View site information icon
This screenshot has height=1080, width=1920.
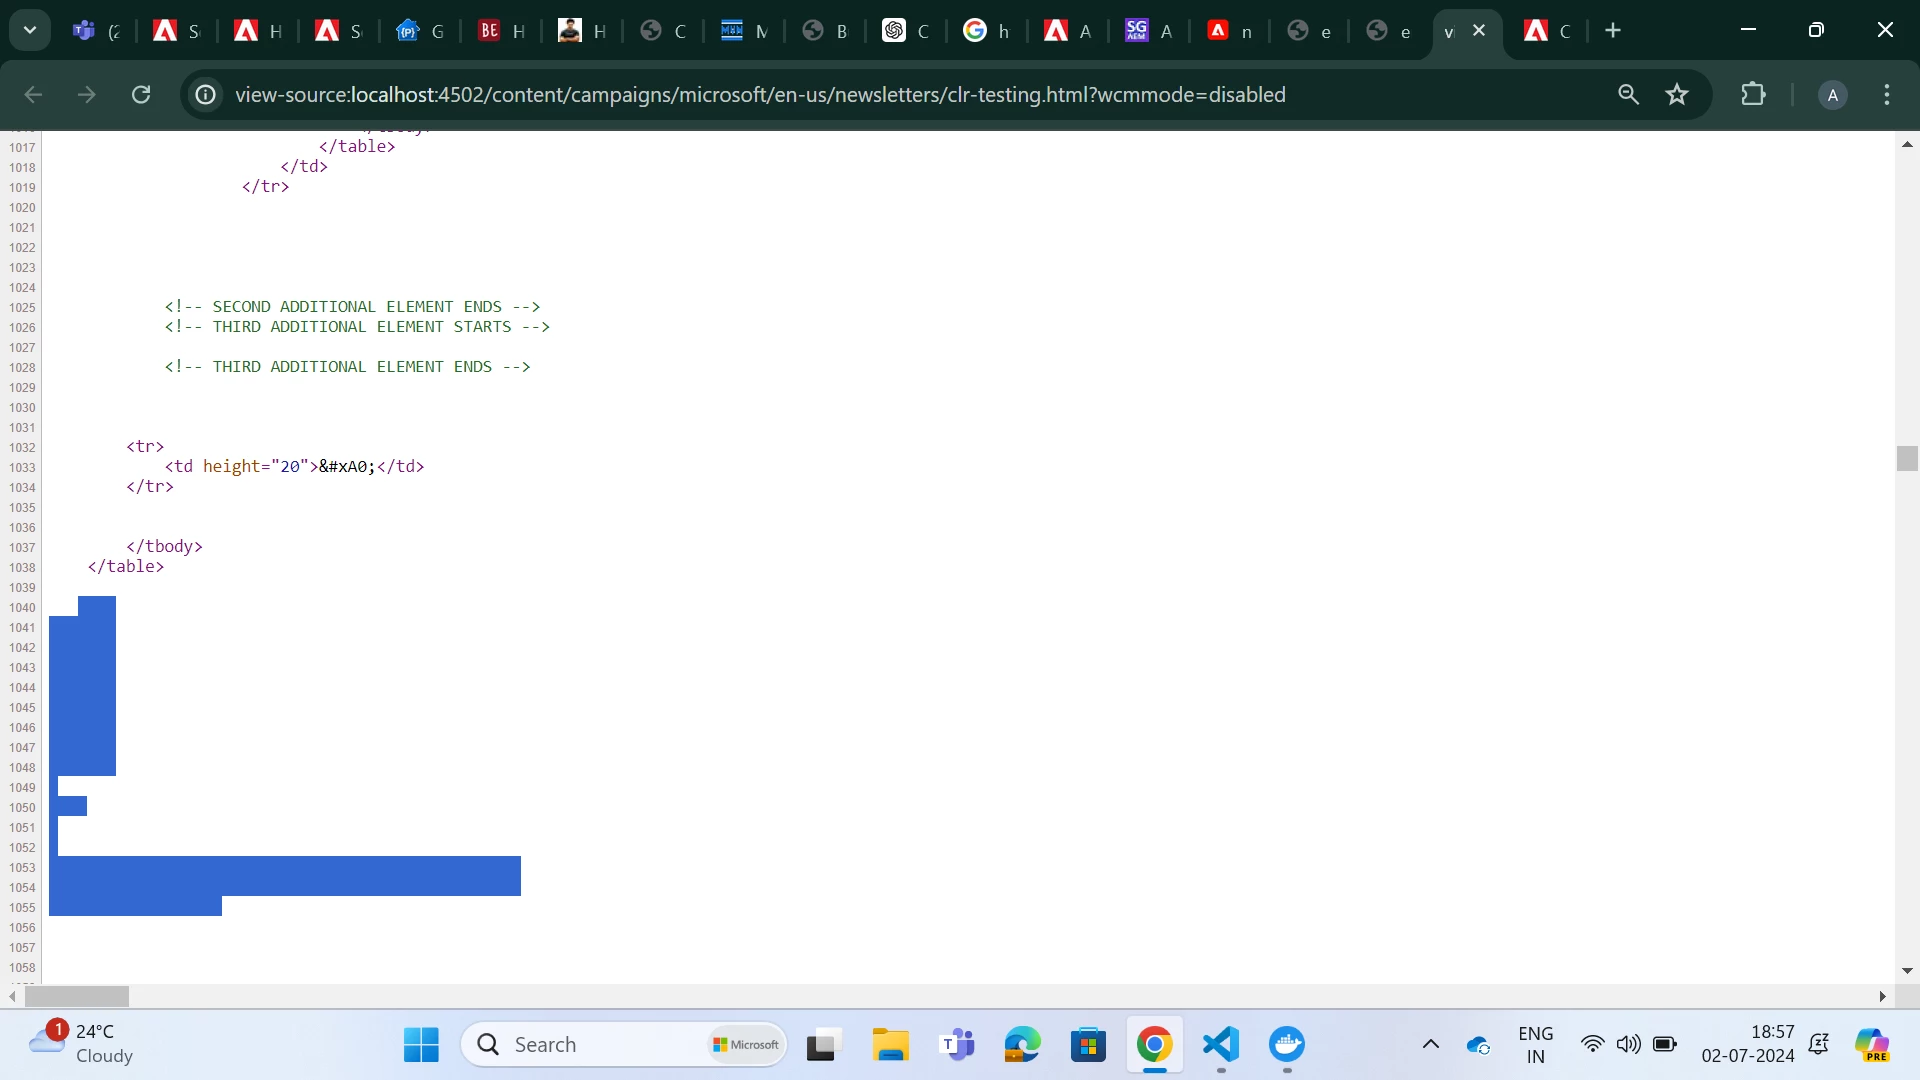(206, 94)
